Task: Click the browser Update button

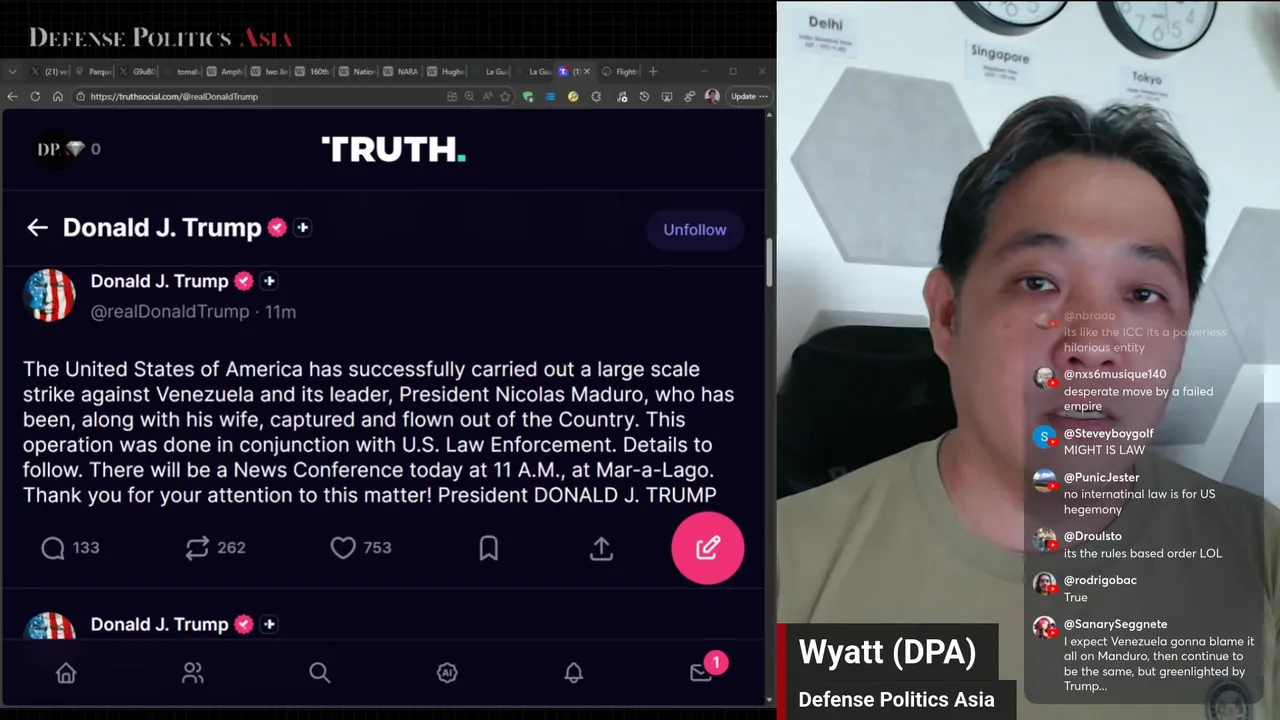Action: [749, 96]
